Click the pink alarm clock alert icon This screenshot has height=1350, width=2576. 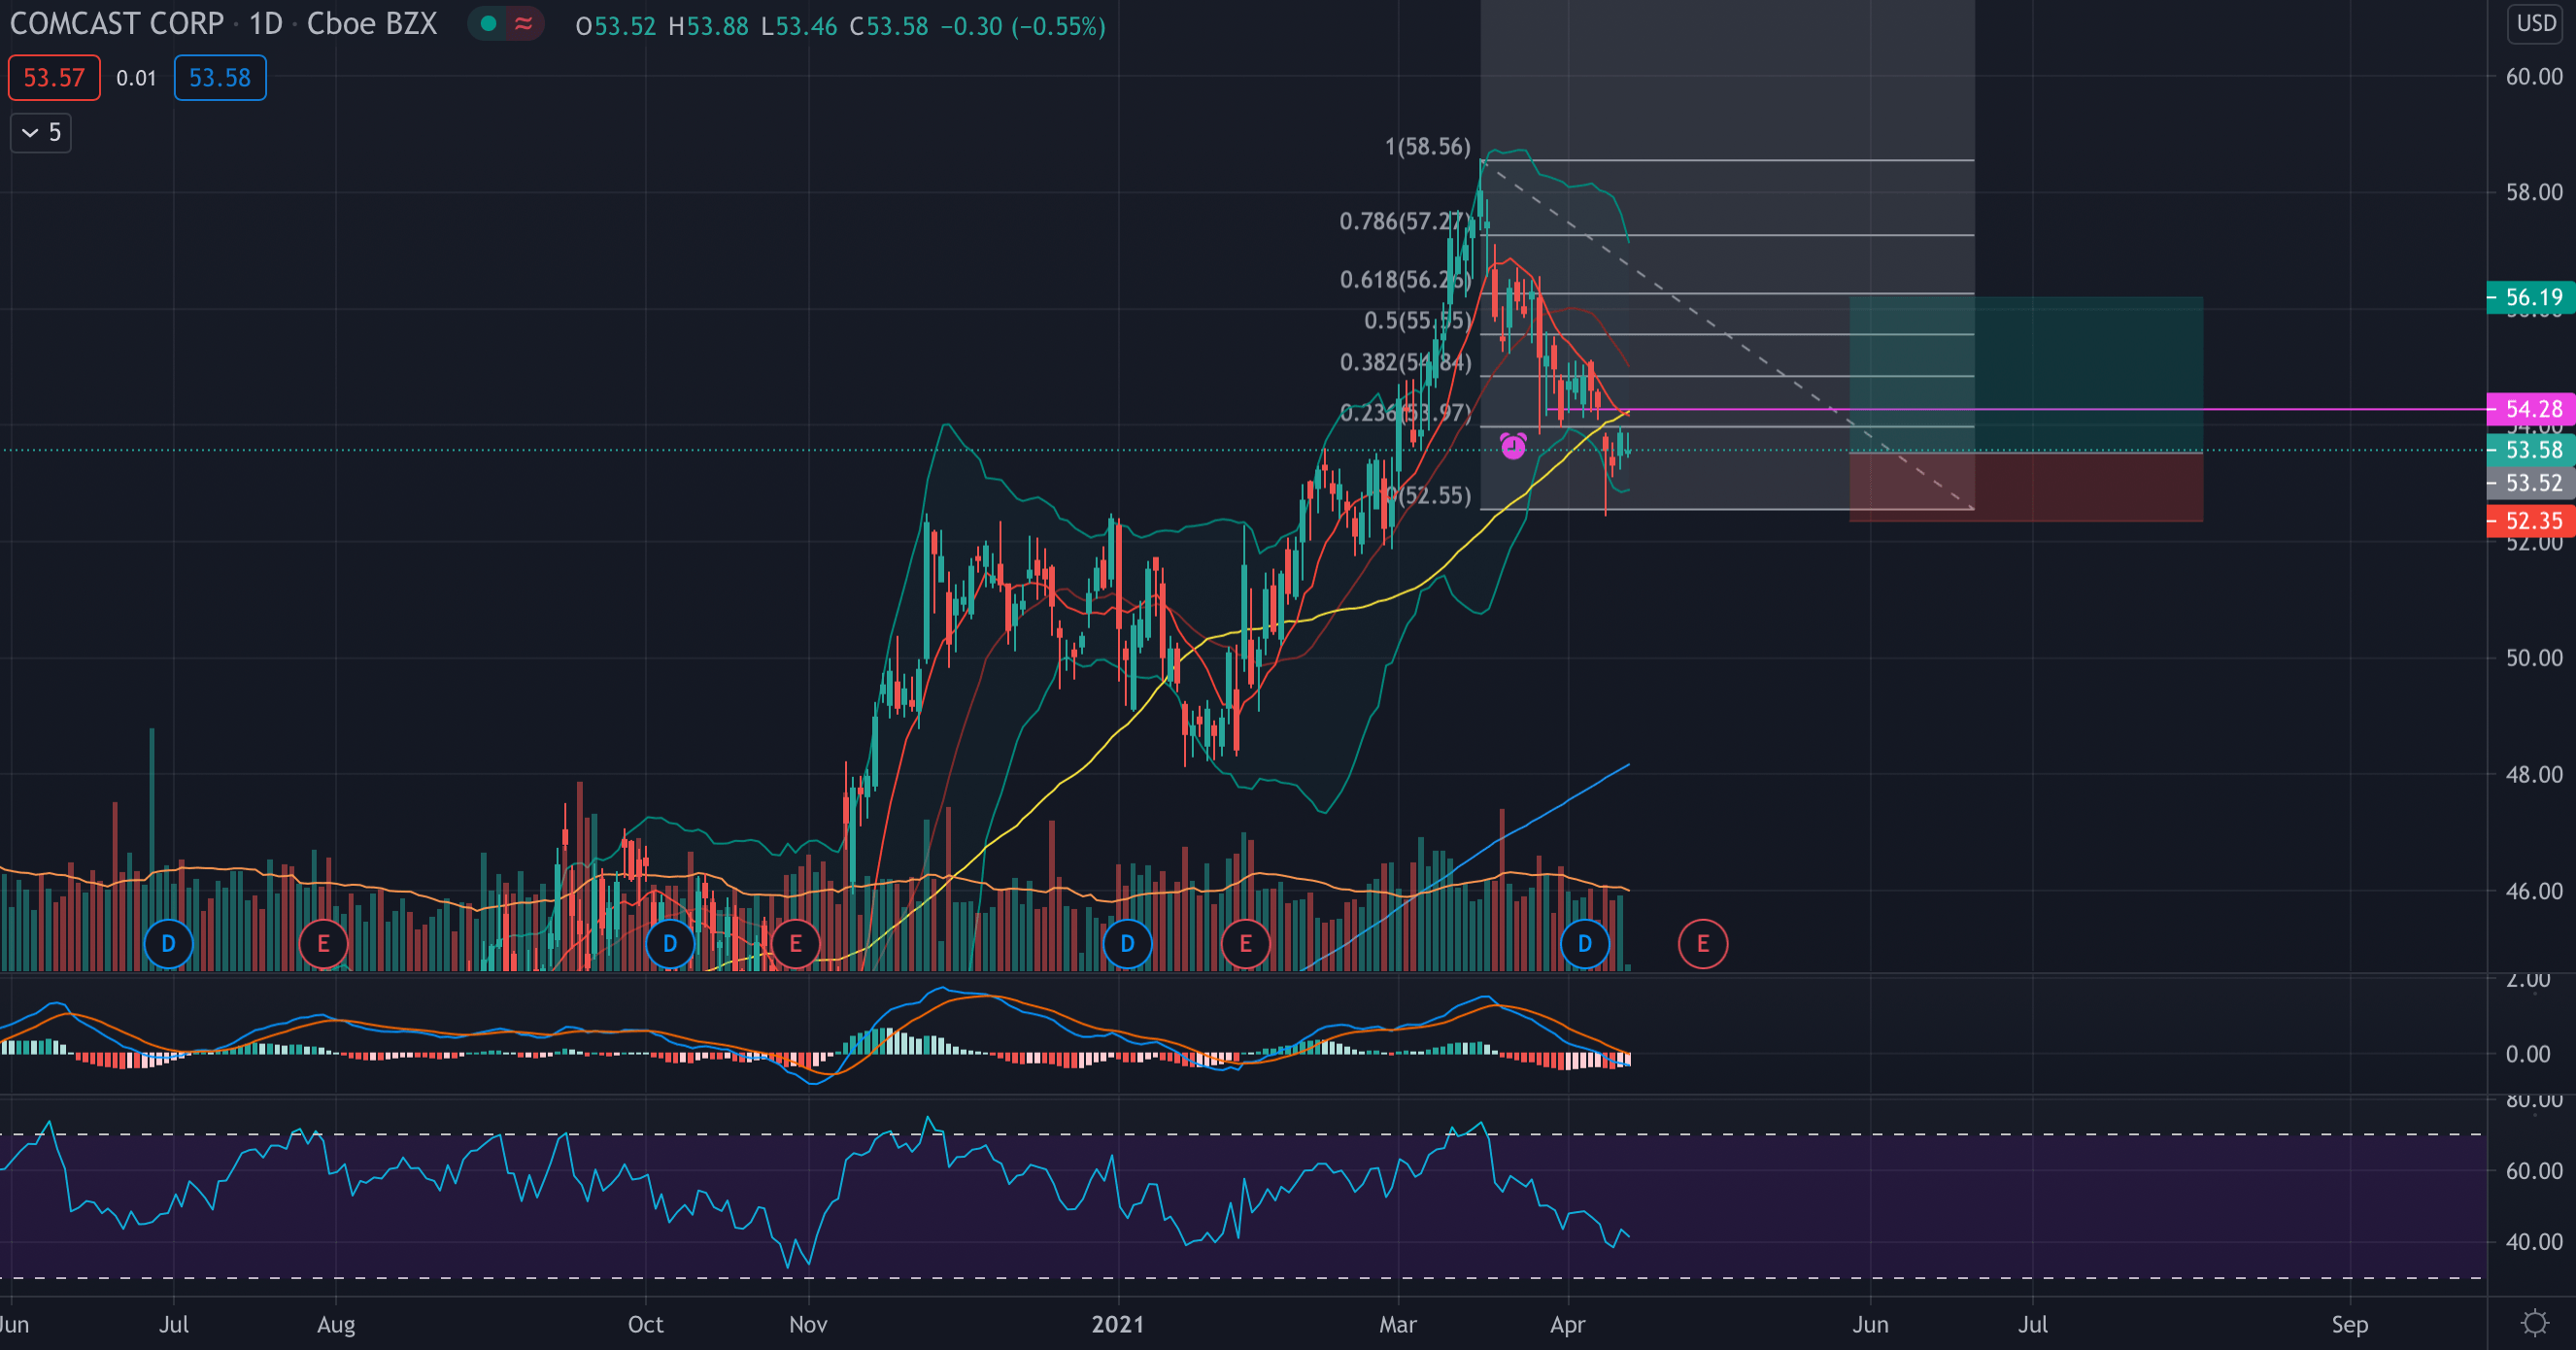coord(1513,445)
